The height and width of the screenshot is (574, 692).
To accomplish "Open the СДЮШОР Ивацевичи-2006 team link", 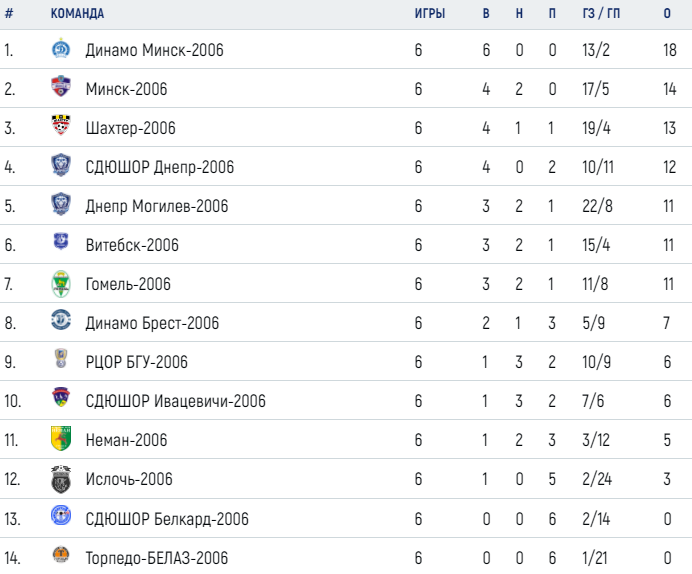I will (x=175, y=401).
